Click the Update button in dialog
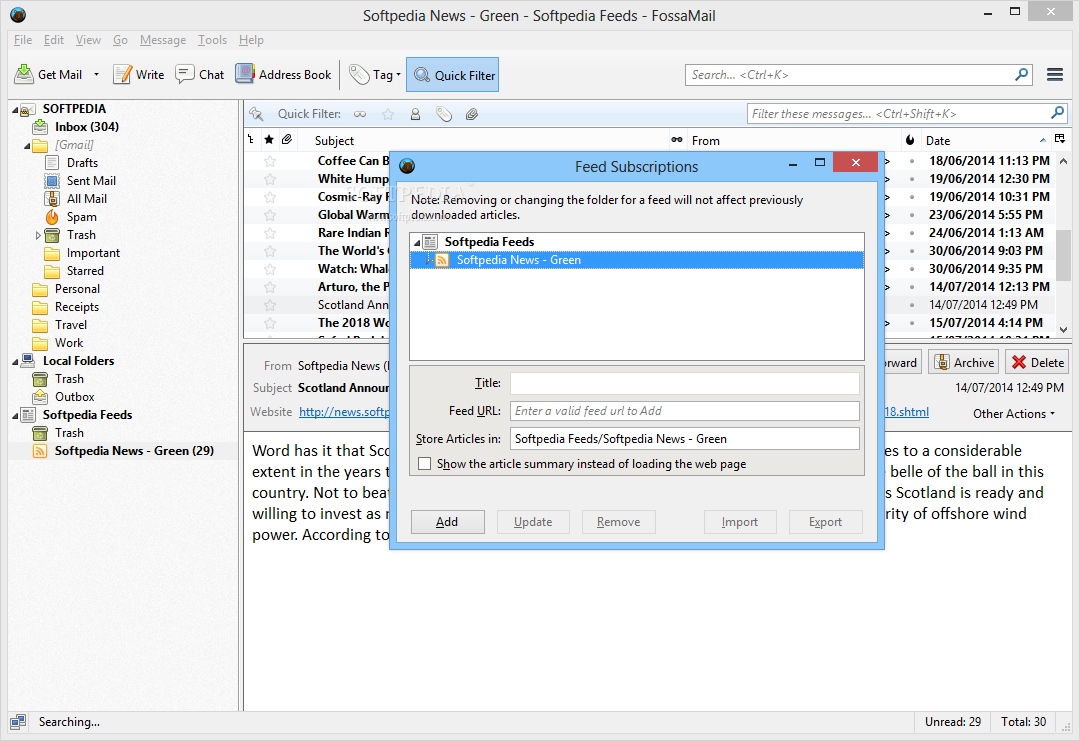 tap(533, 522)
